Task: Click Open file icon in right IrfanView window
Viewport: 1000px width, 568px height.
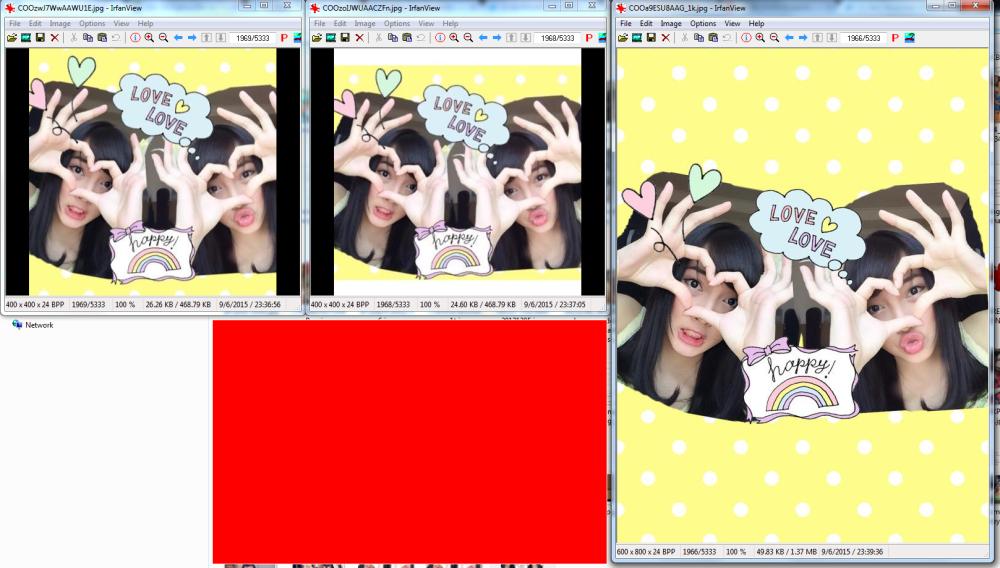Action: tap(623, 38)
